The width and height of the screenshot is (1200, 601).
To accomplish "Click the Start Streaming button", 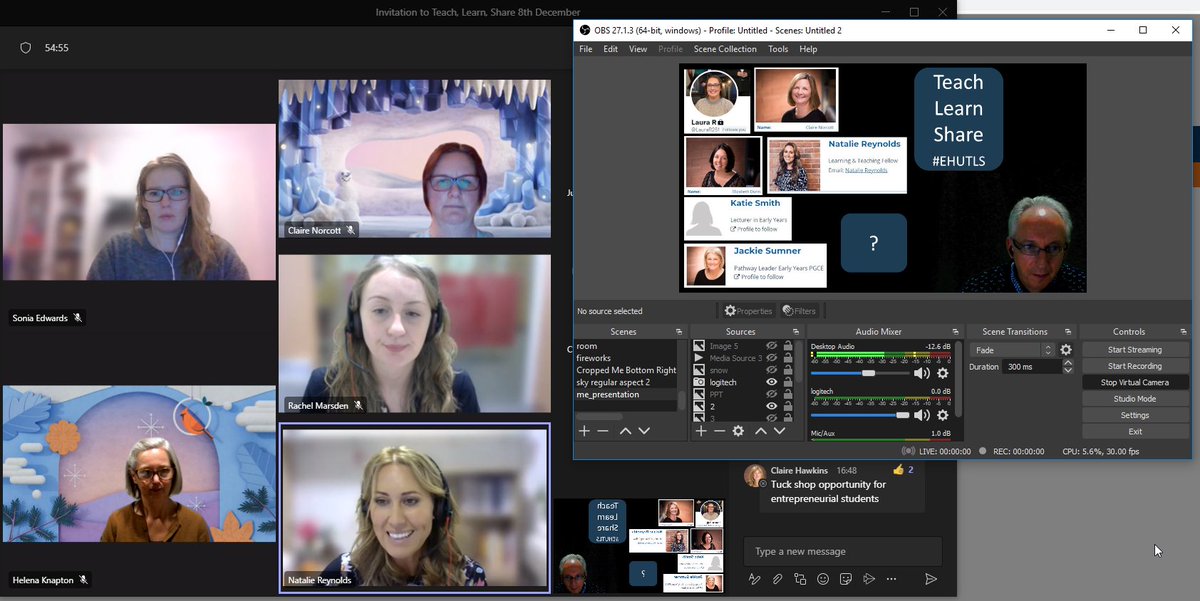I will [x=1135, y=350].
